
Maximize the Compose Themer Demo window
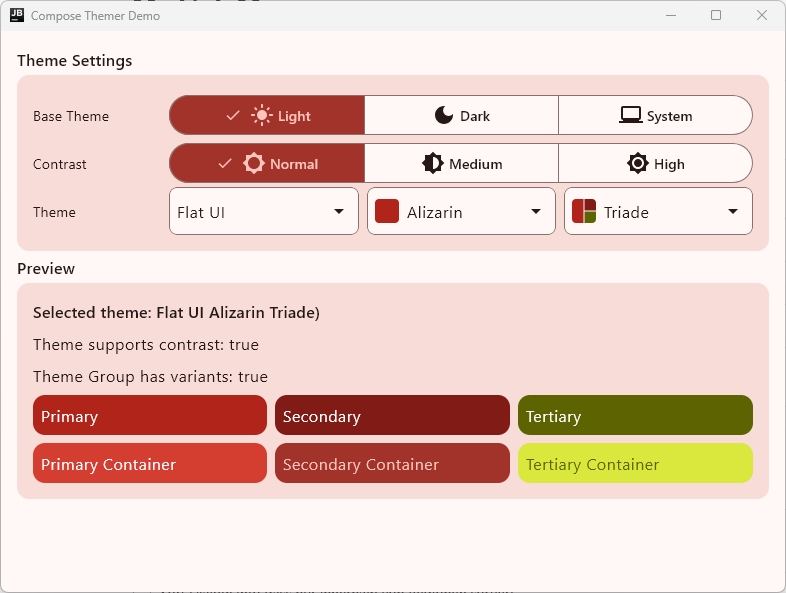click(x=716, y=16)
